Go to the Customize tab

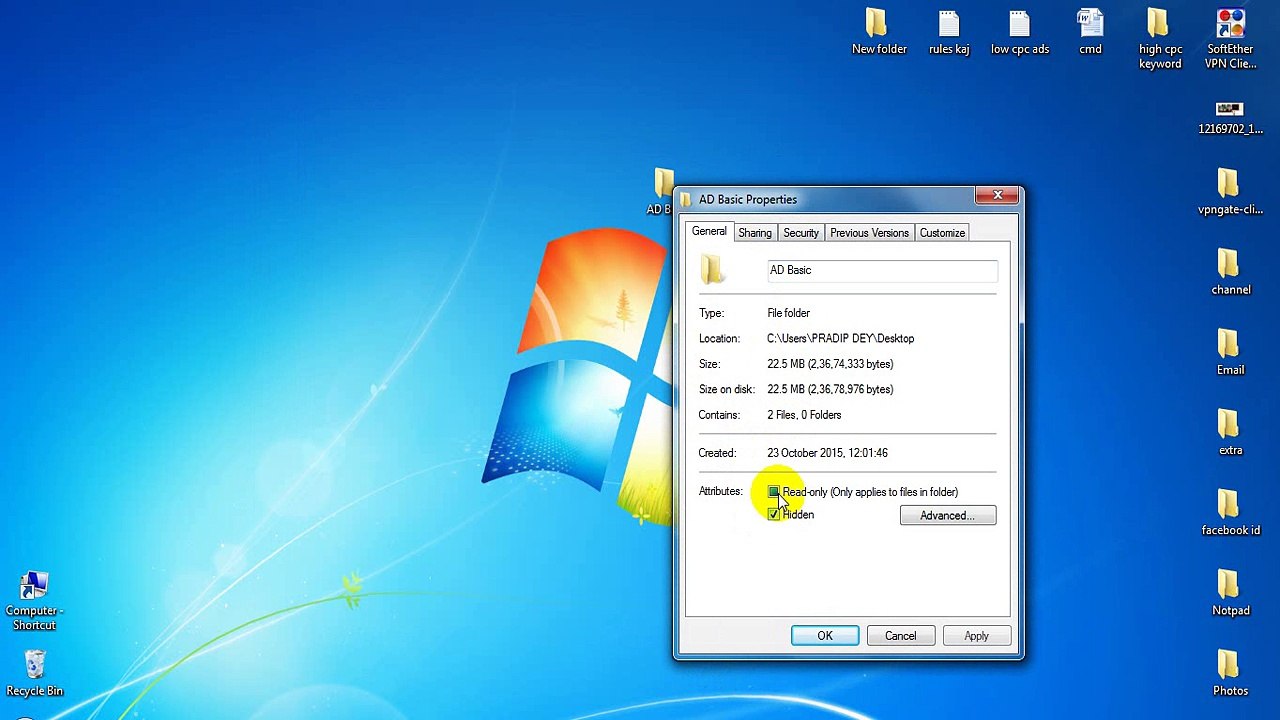coord(942,233)
